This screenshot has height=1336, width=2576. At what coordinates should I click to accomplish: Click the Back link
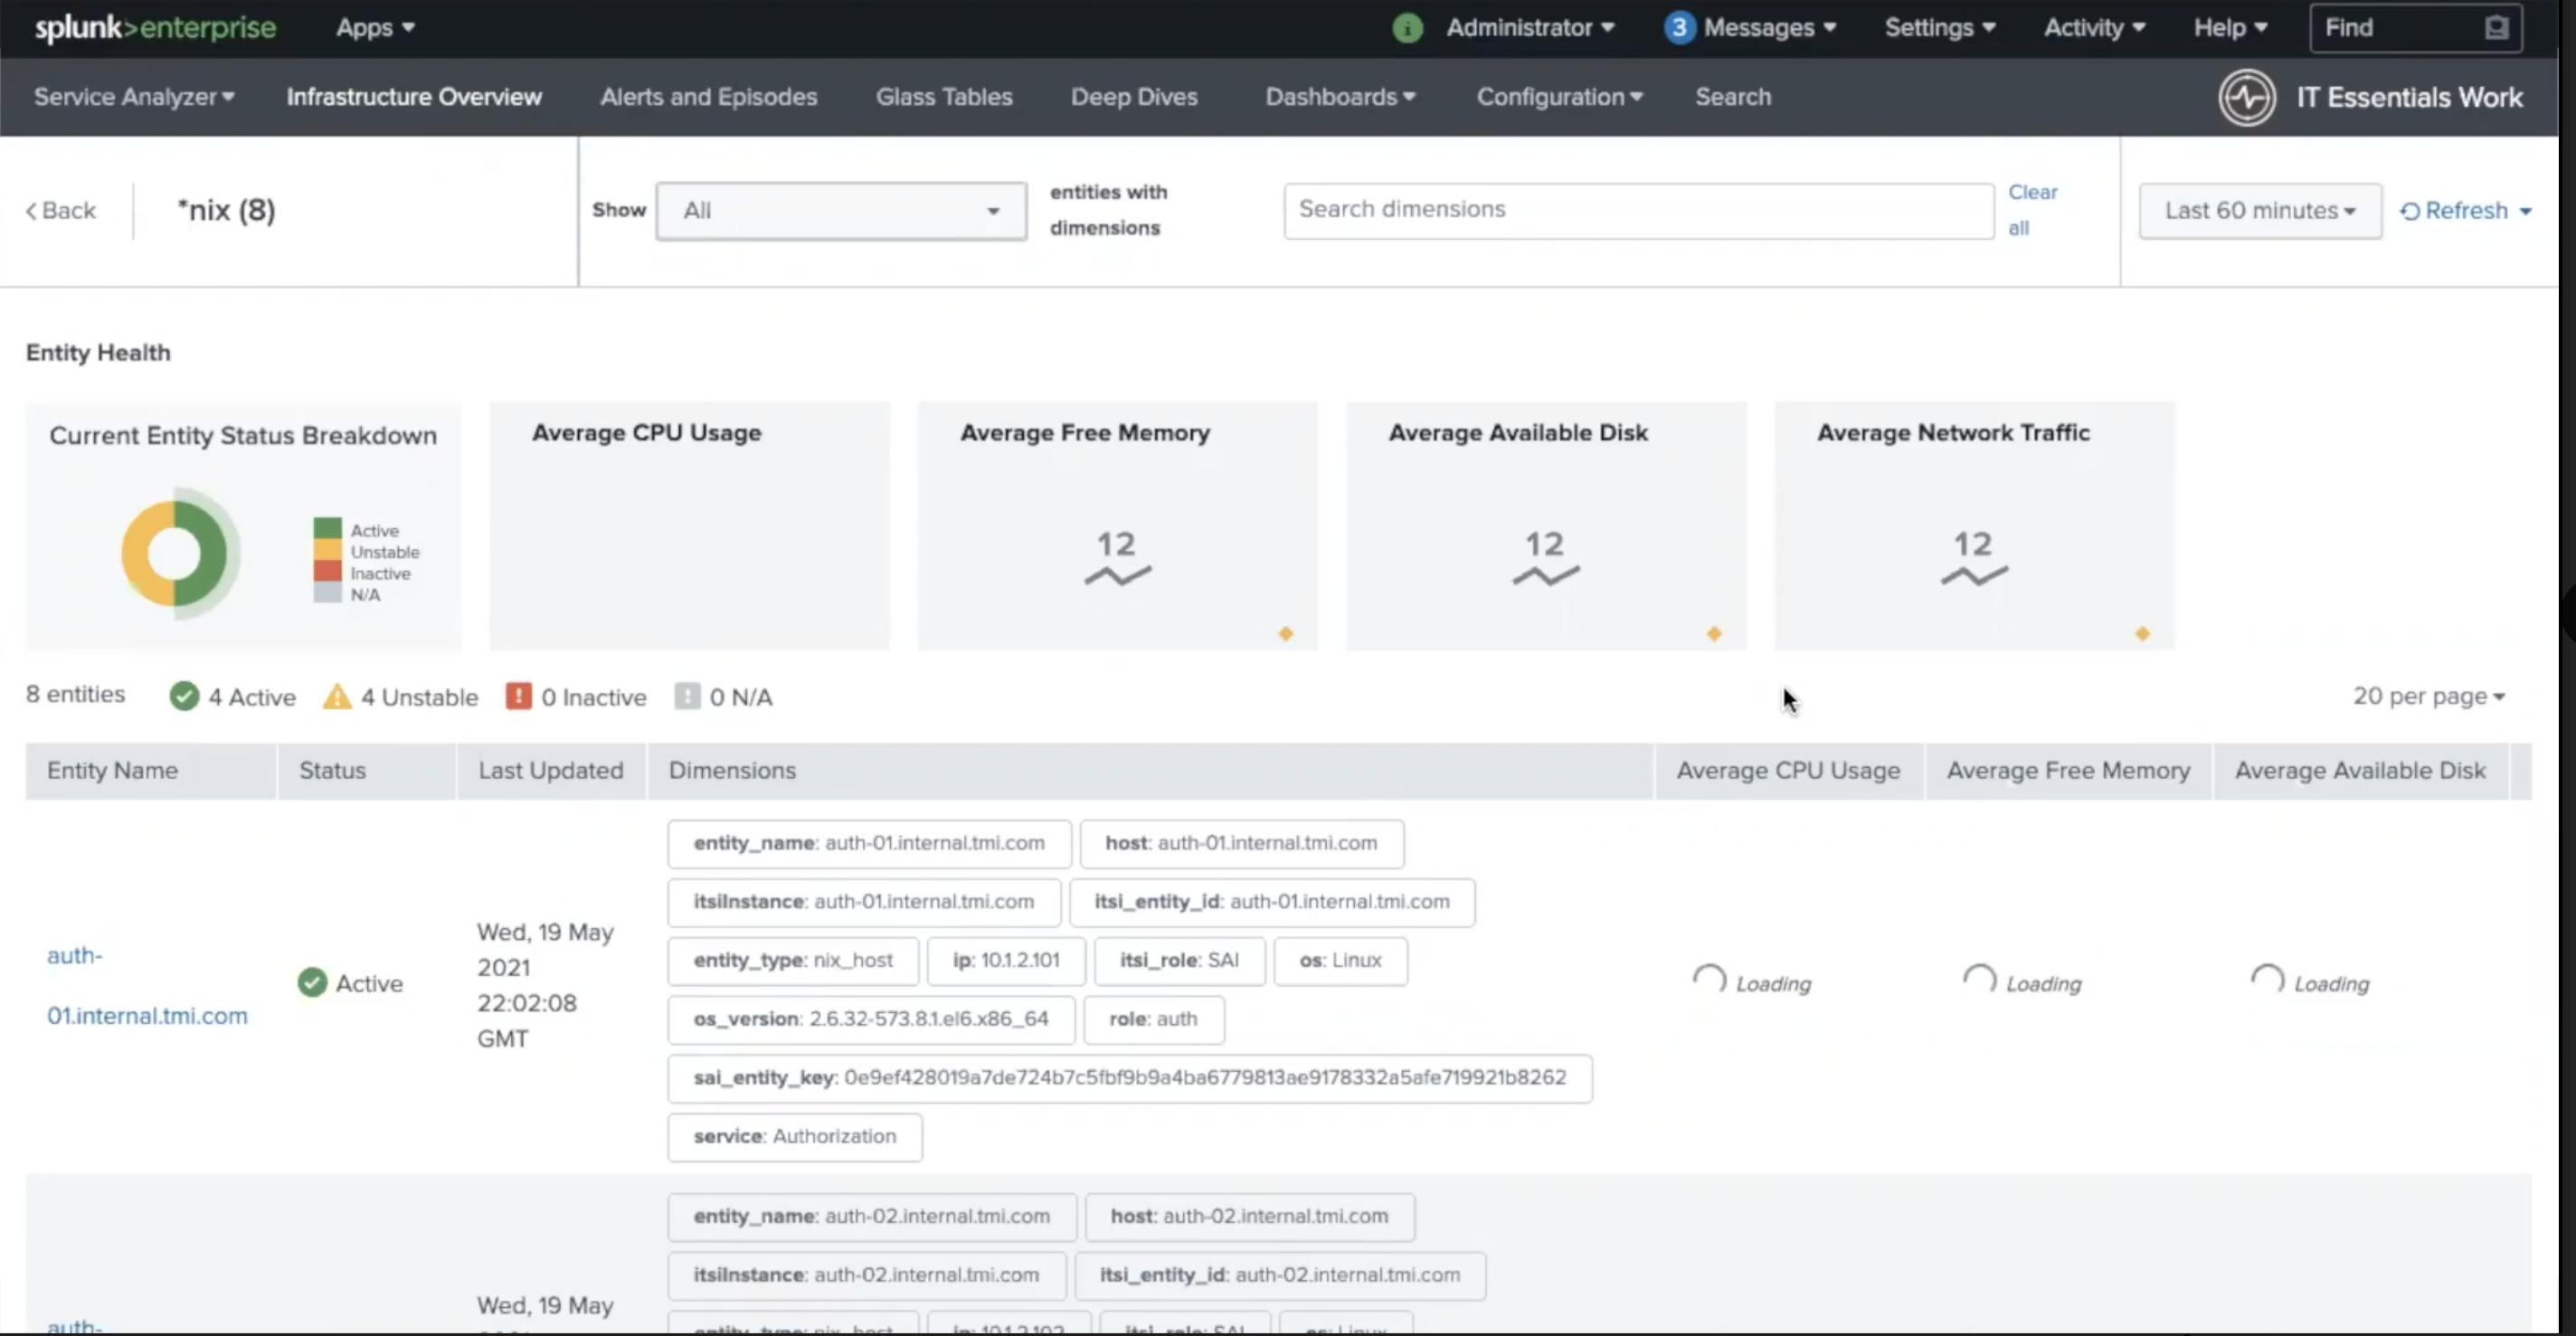coord(61,210)
